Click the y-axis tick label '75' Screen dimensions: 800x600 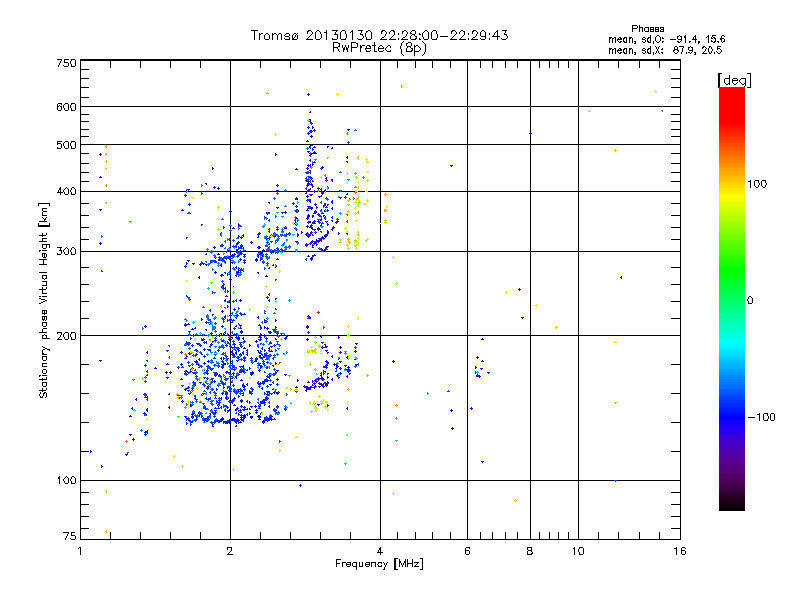pos(70,536)
